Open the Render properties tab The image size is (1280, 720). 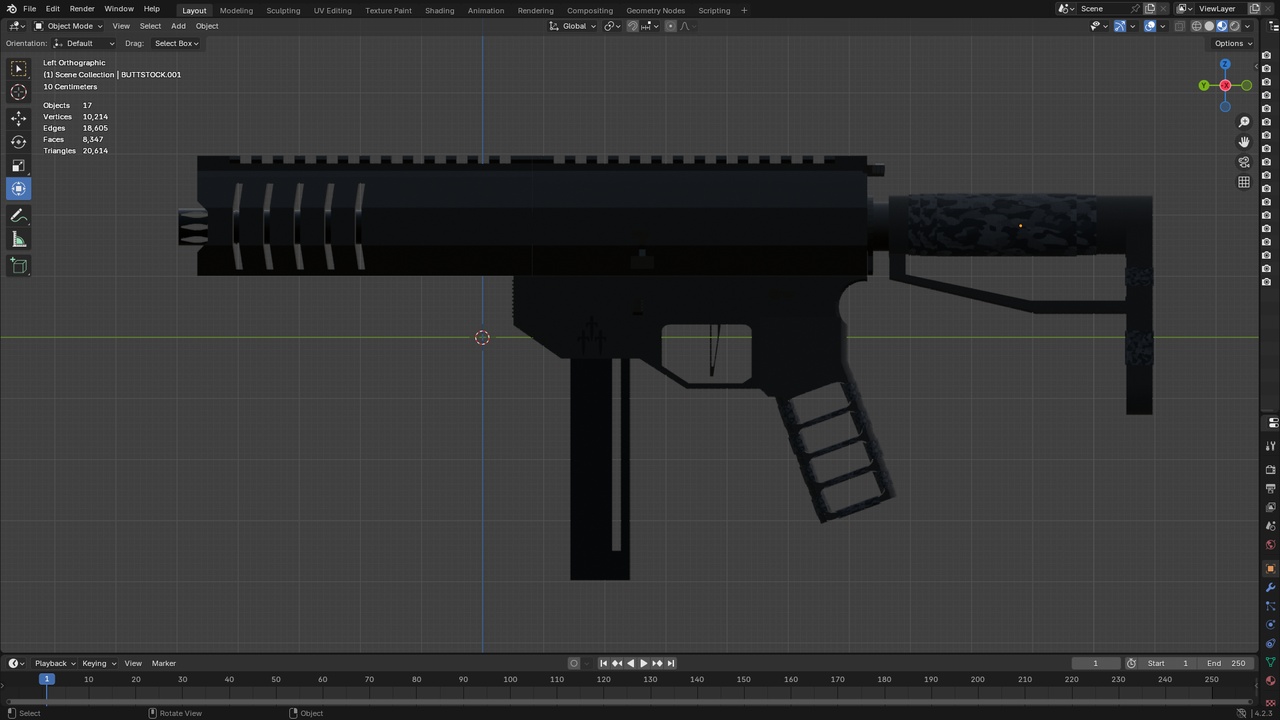tap(1271, 470)
